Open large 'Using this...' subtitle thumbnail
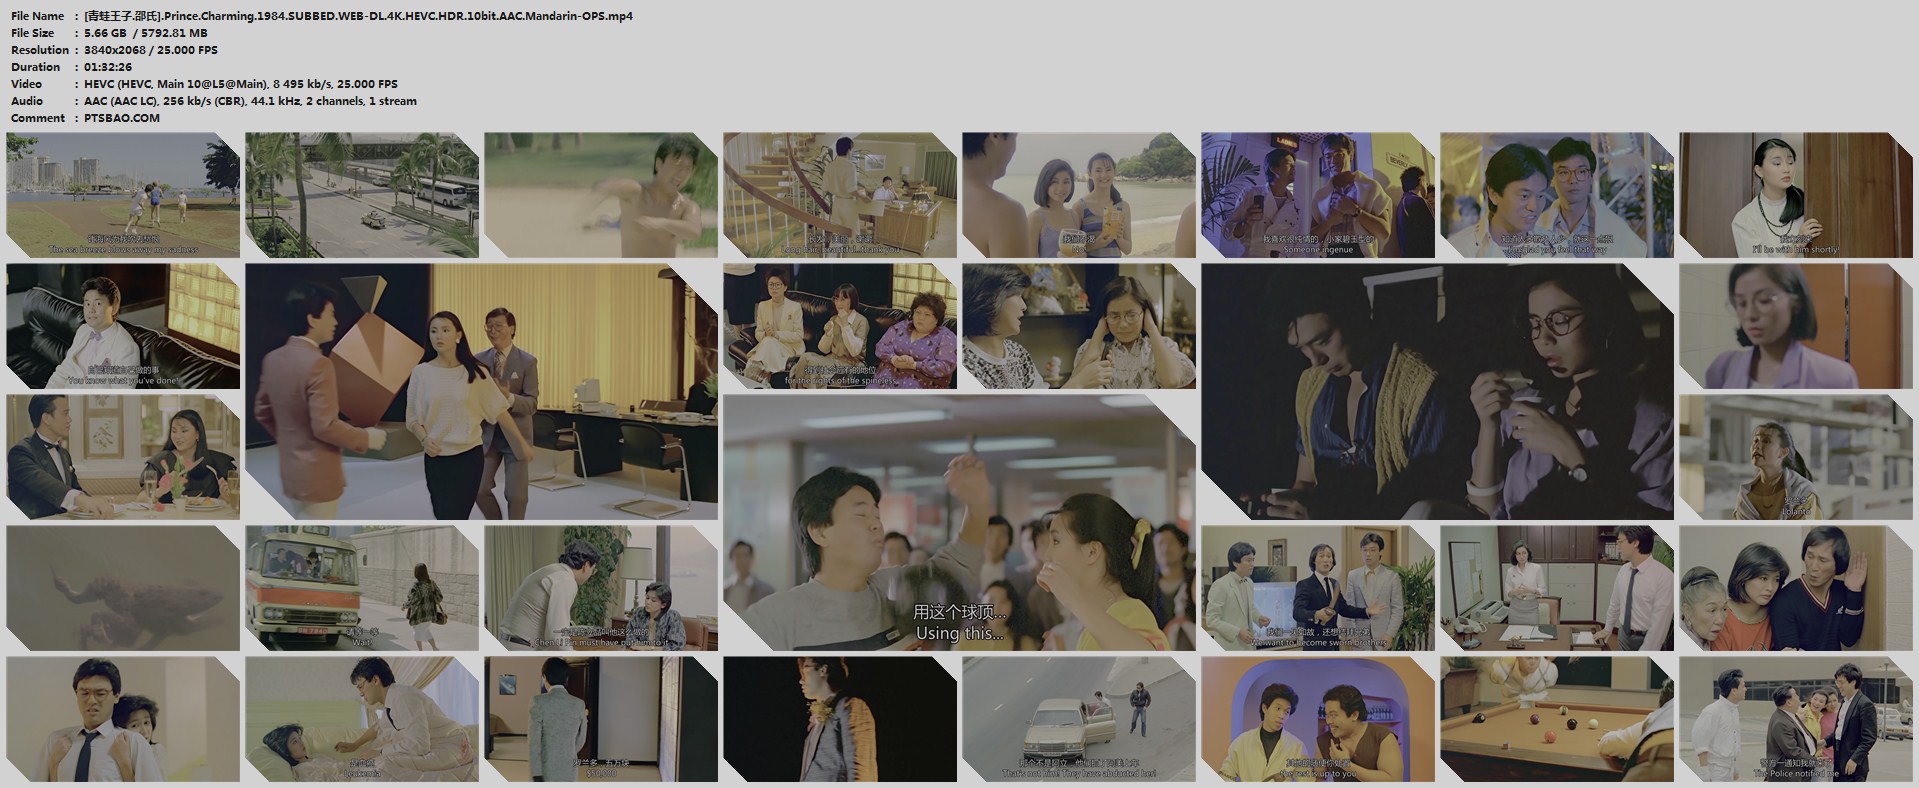1919x788 pixels. (x=959, y=522)
